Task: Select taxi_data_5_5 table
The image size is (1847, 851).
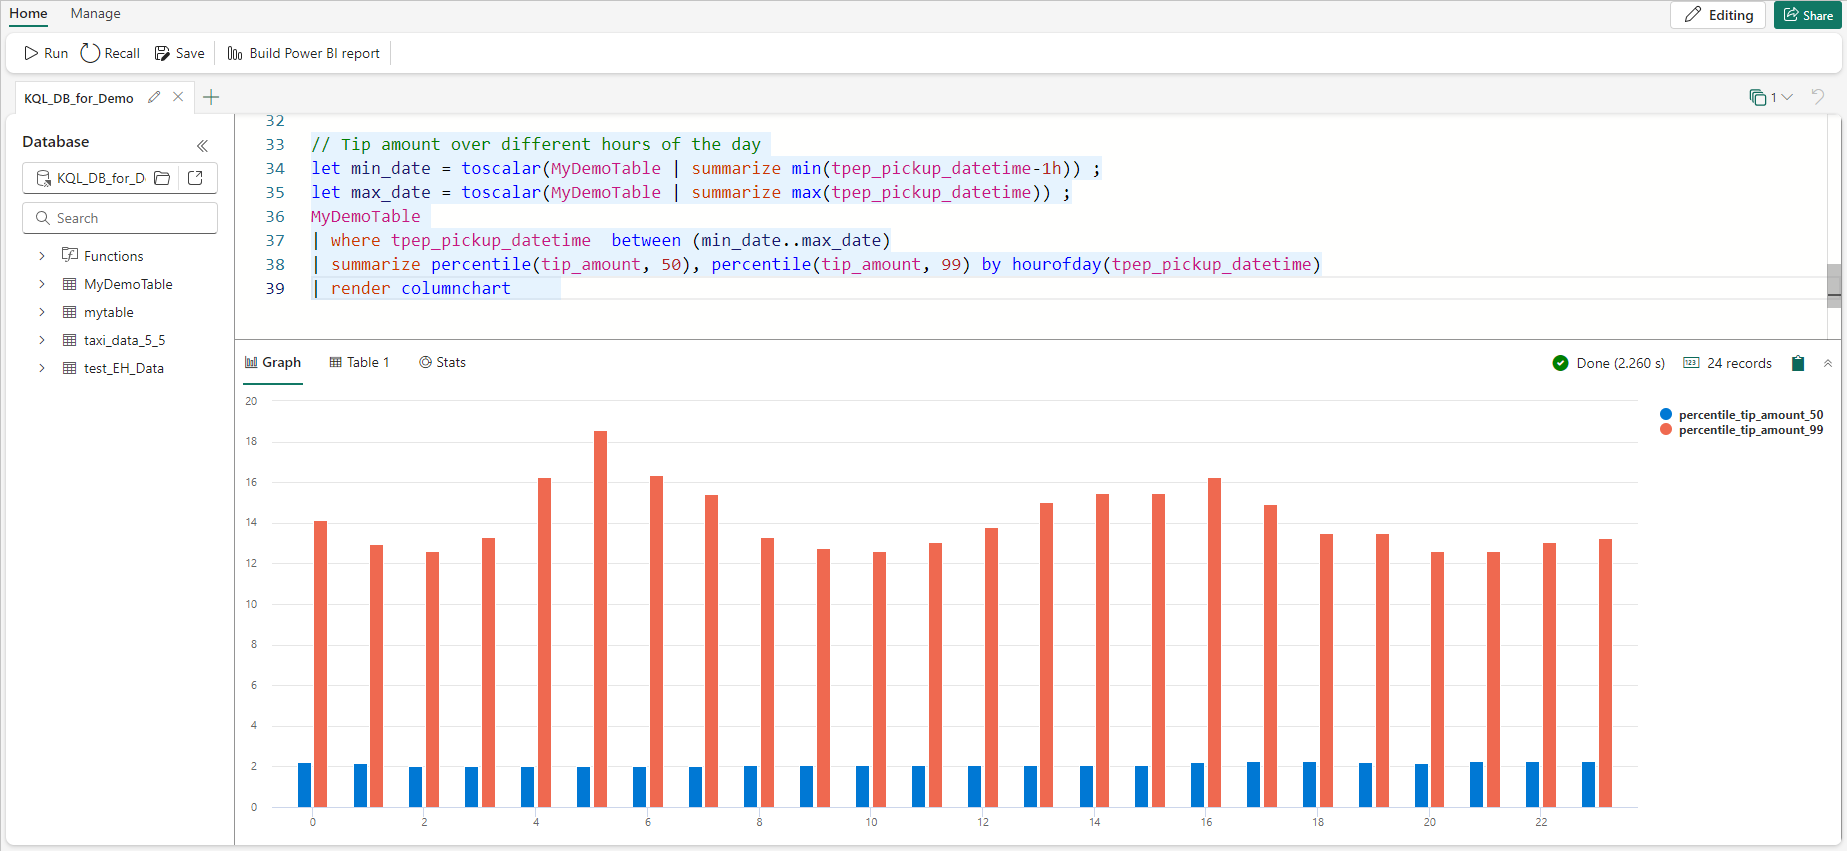Action: coord(124,340)
